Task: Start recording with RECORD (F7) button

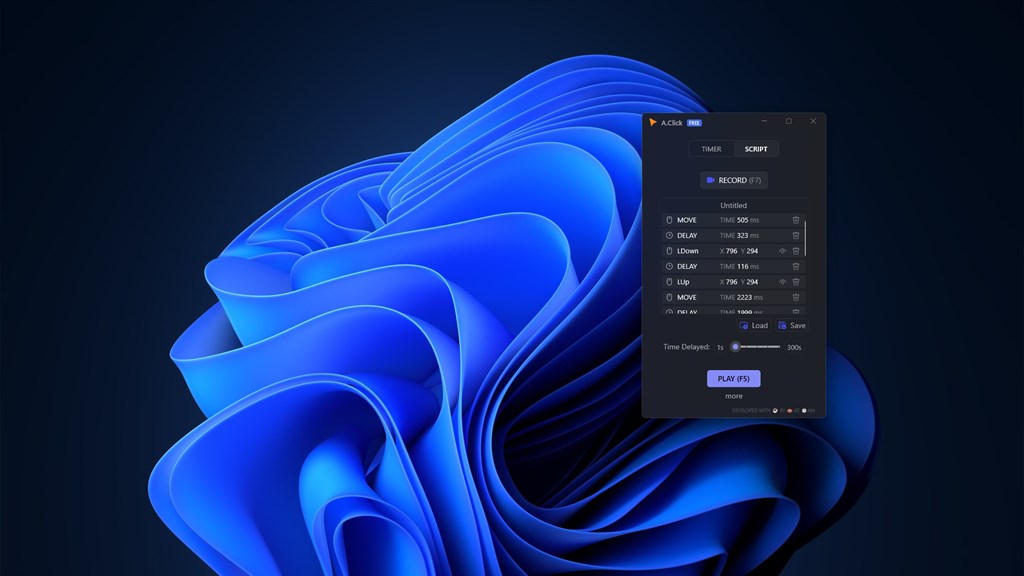Action: pos(733,180)
